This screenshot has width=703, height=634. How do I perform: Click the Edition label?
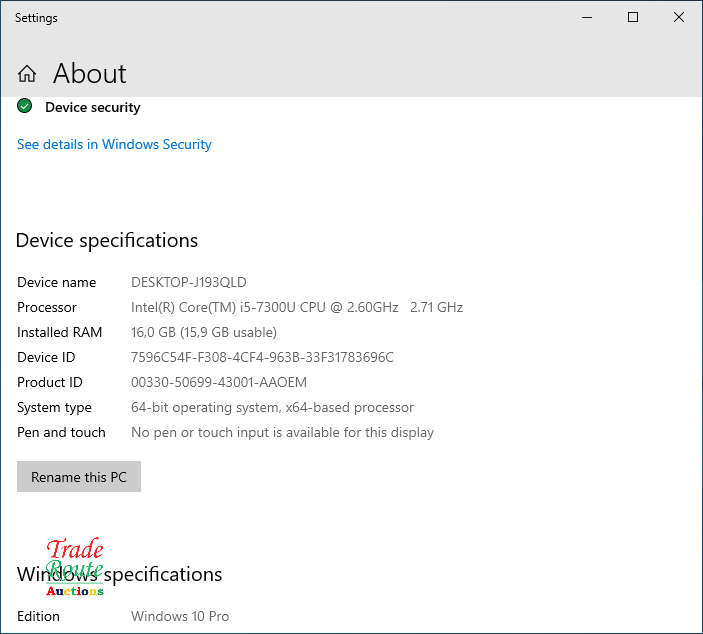tap(38, 616)
